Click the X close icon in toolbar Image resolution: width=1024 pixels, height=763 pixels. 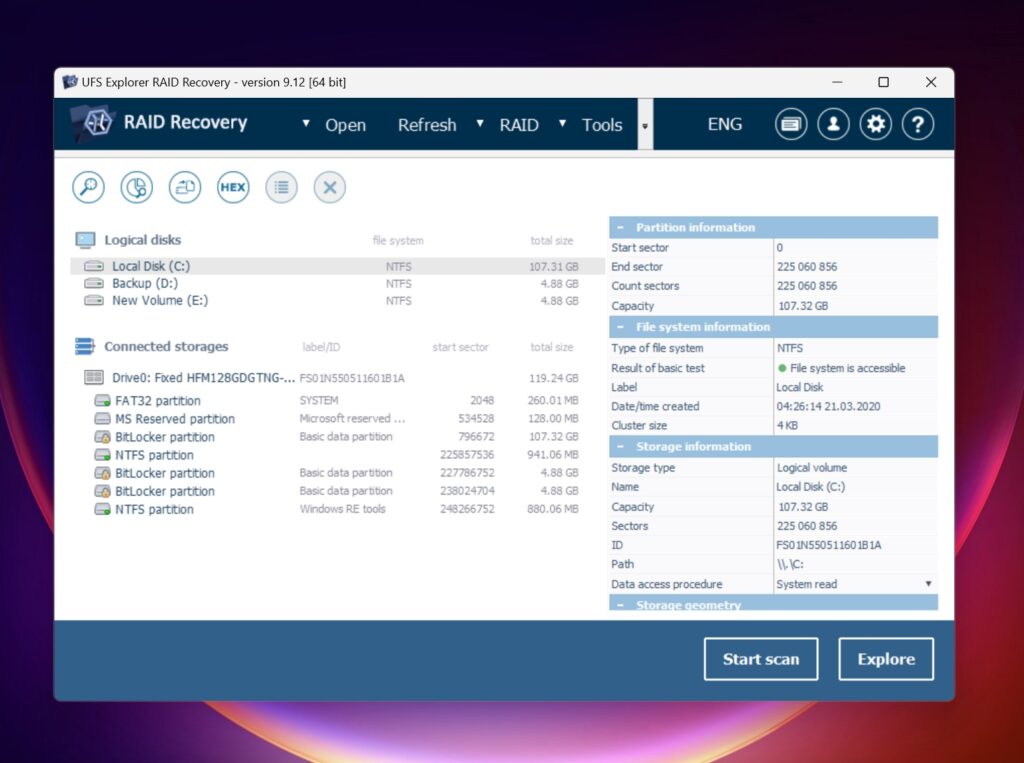(329, 187)
